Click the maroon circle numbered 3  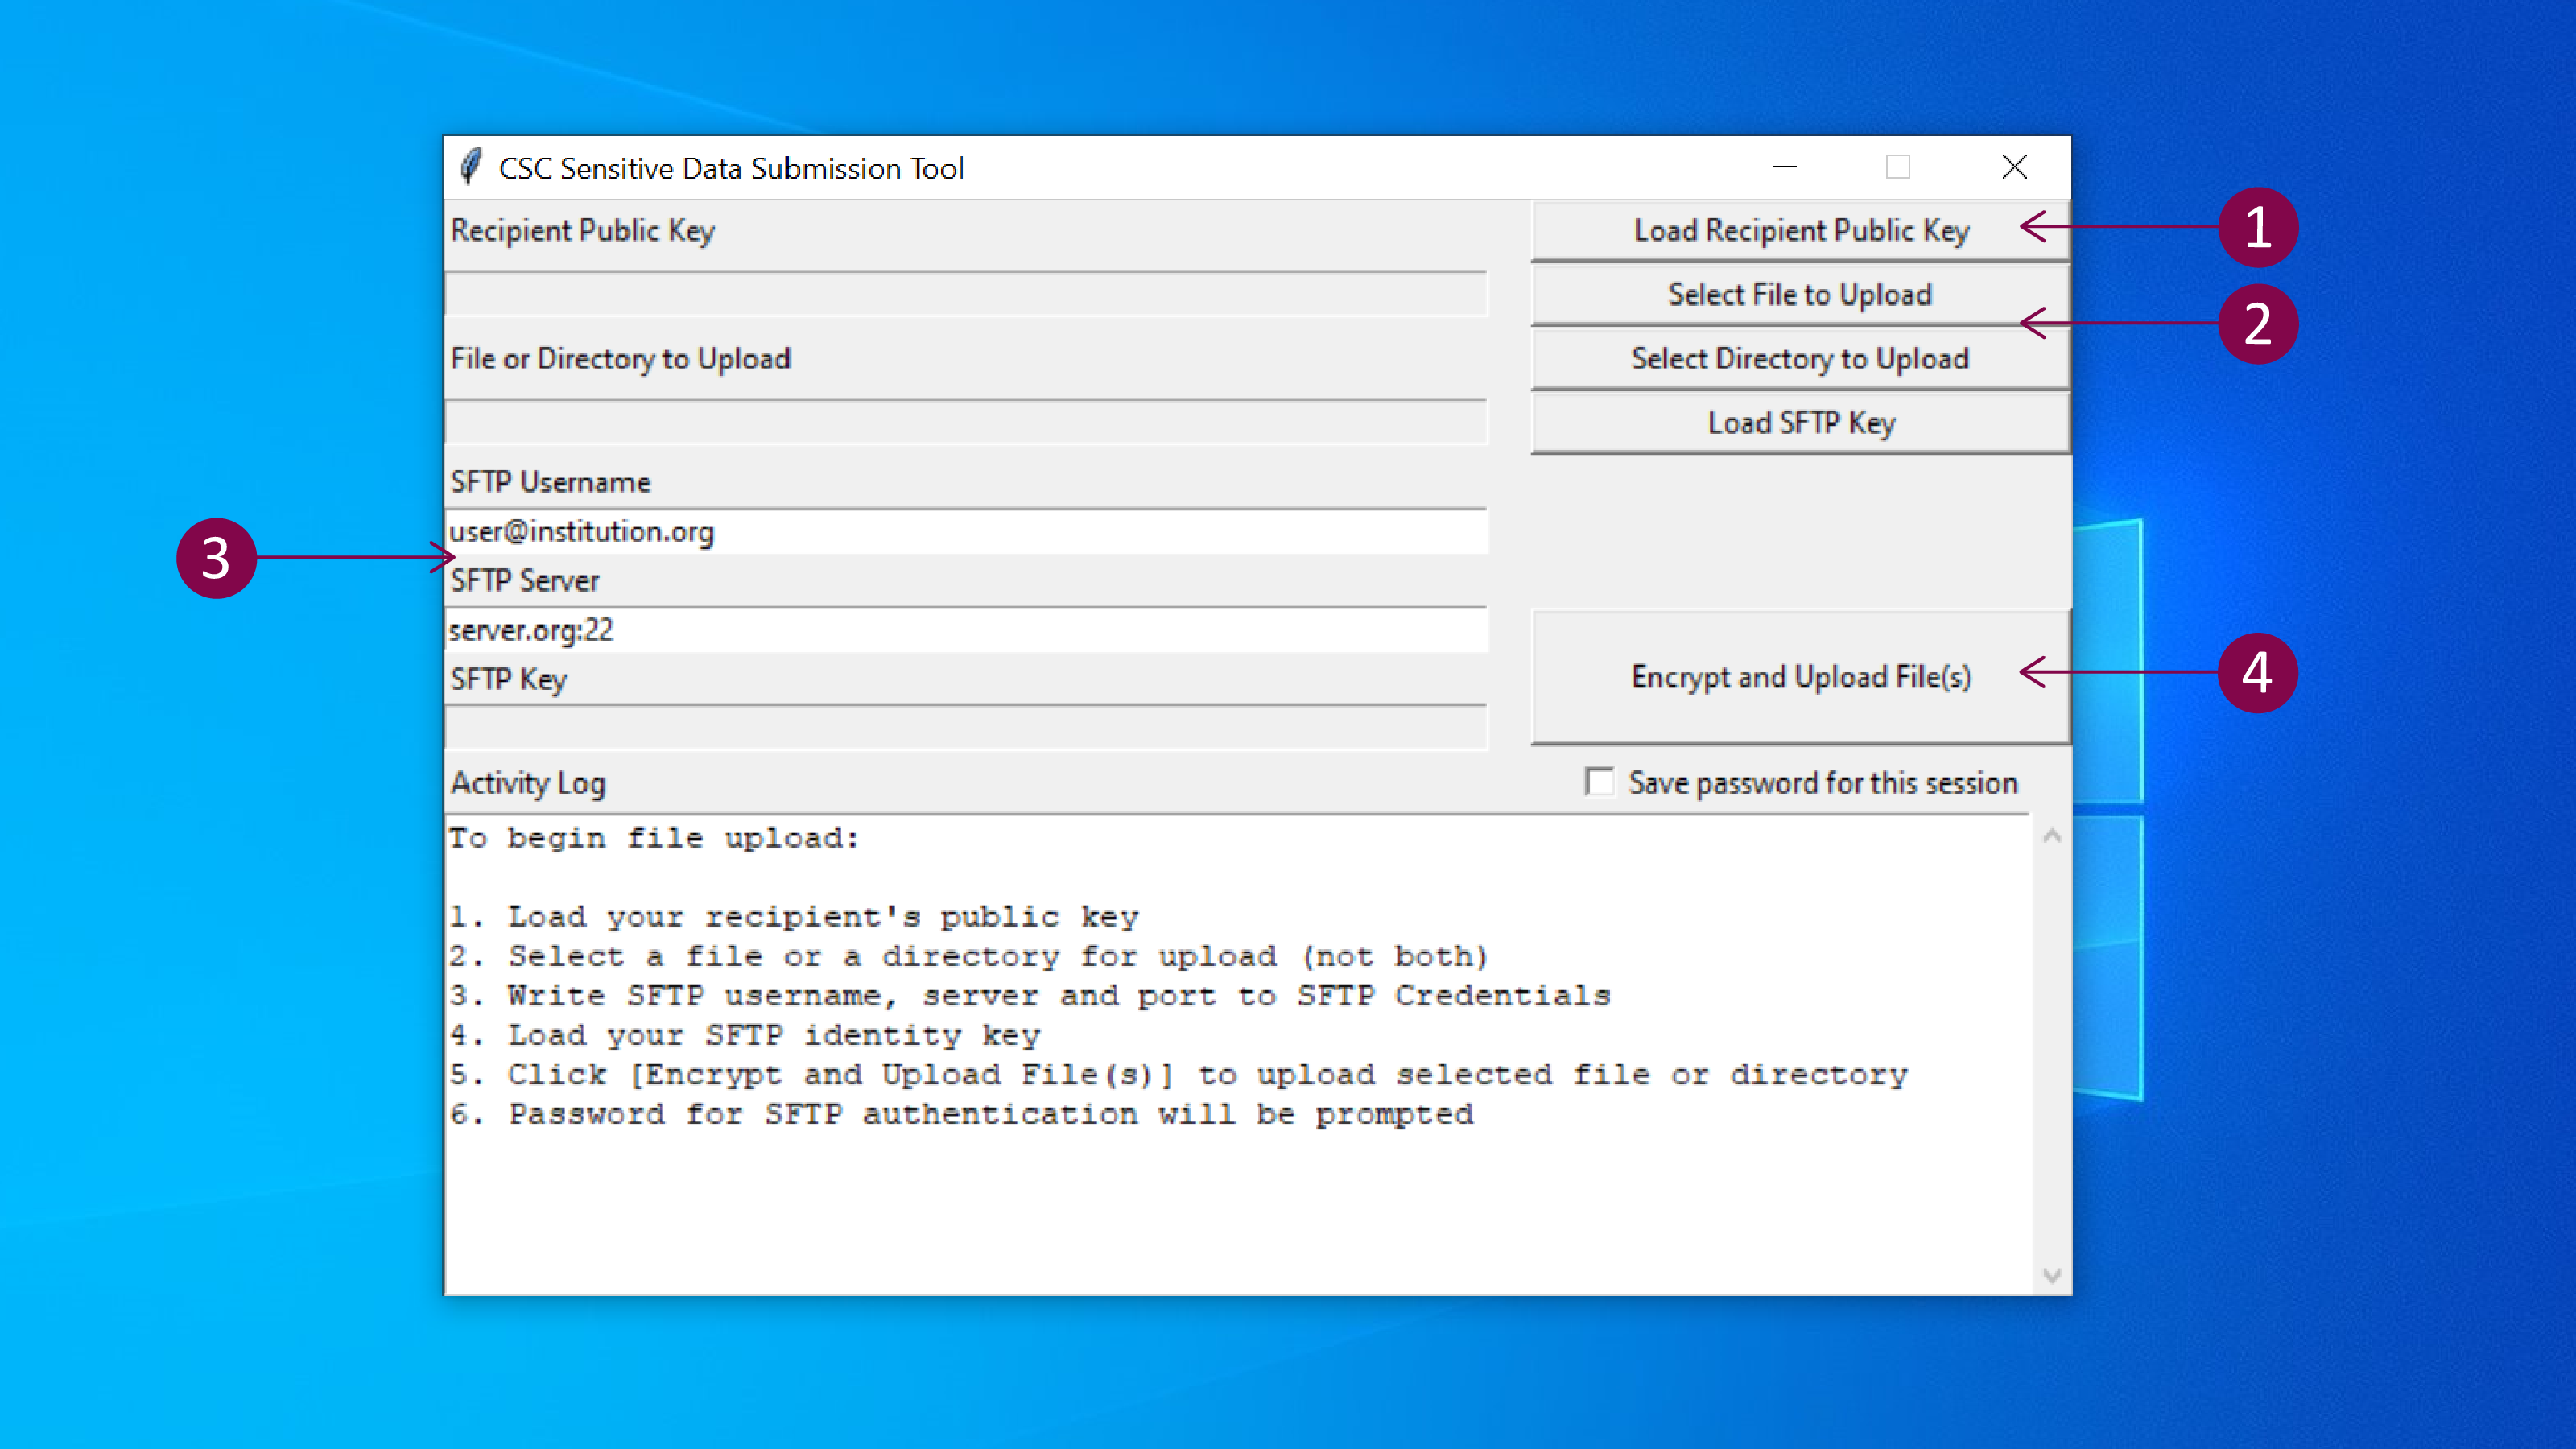pyautogui.click(x=216, y=558)
